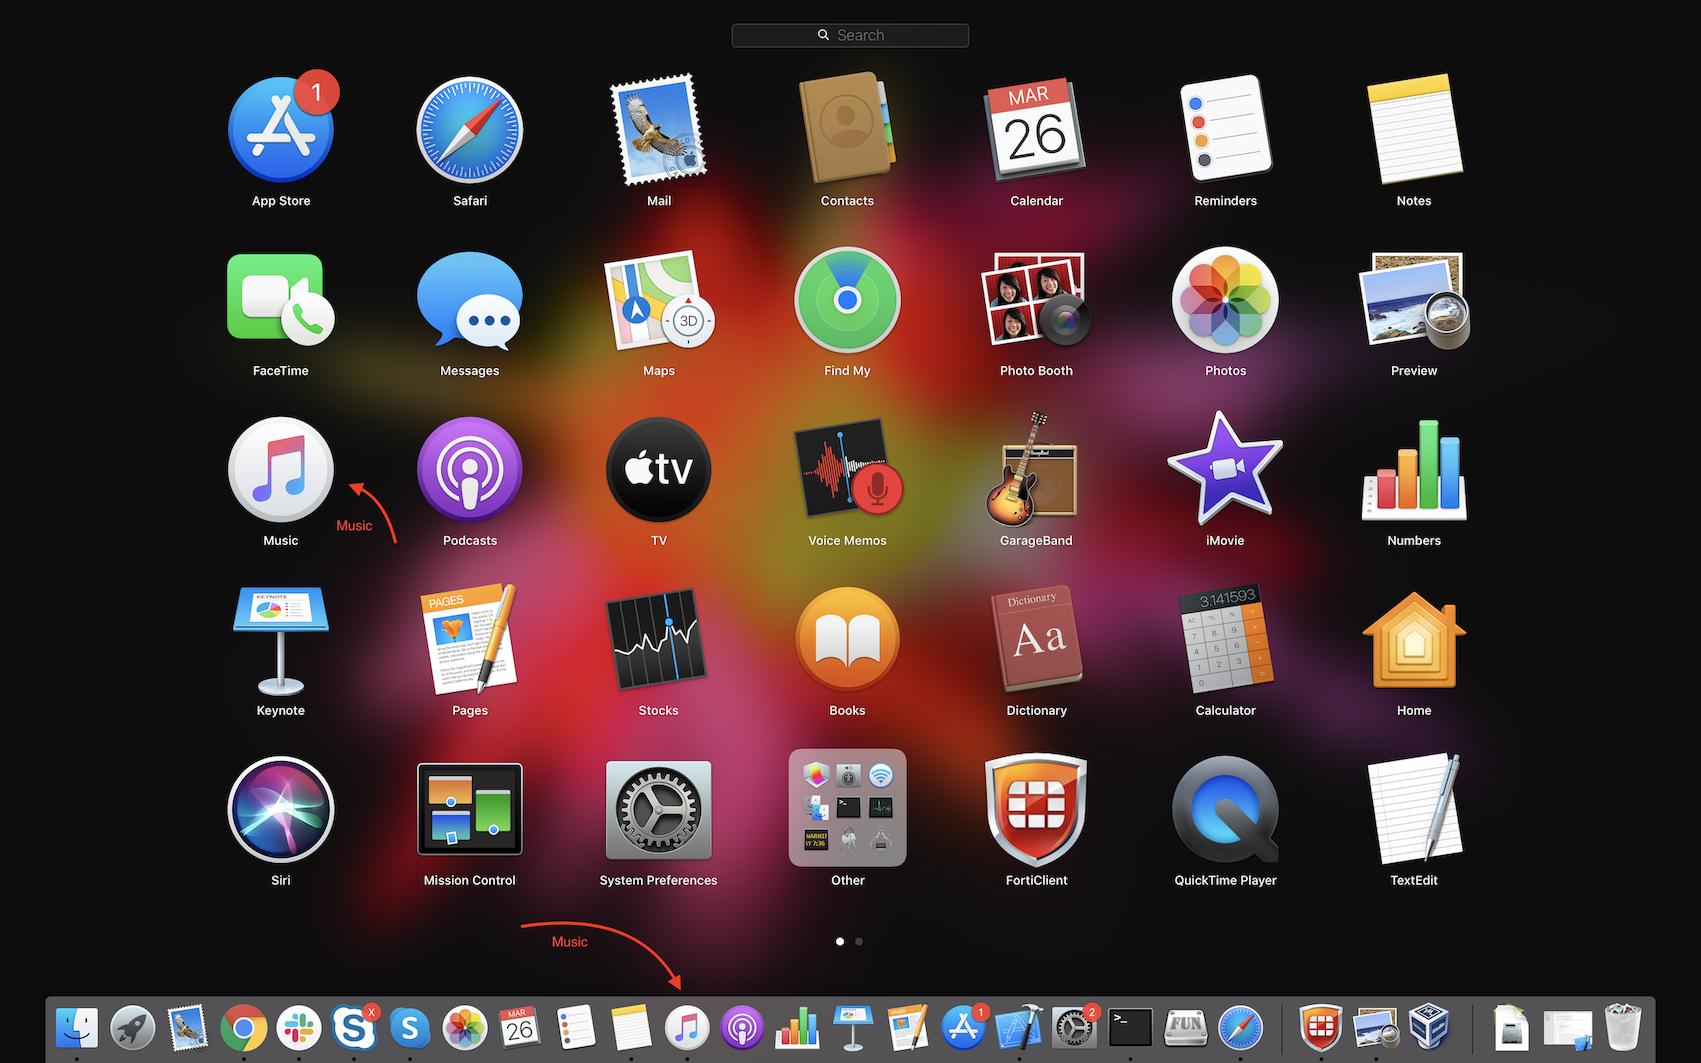Launch Music from the Launchpad grid

281,470
